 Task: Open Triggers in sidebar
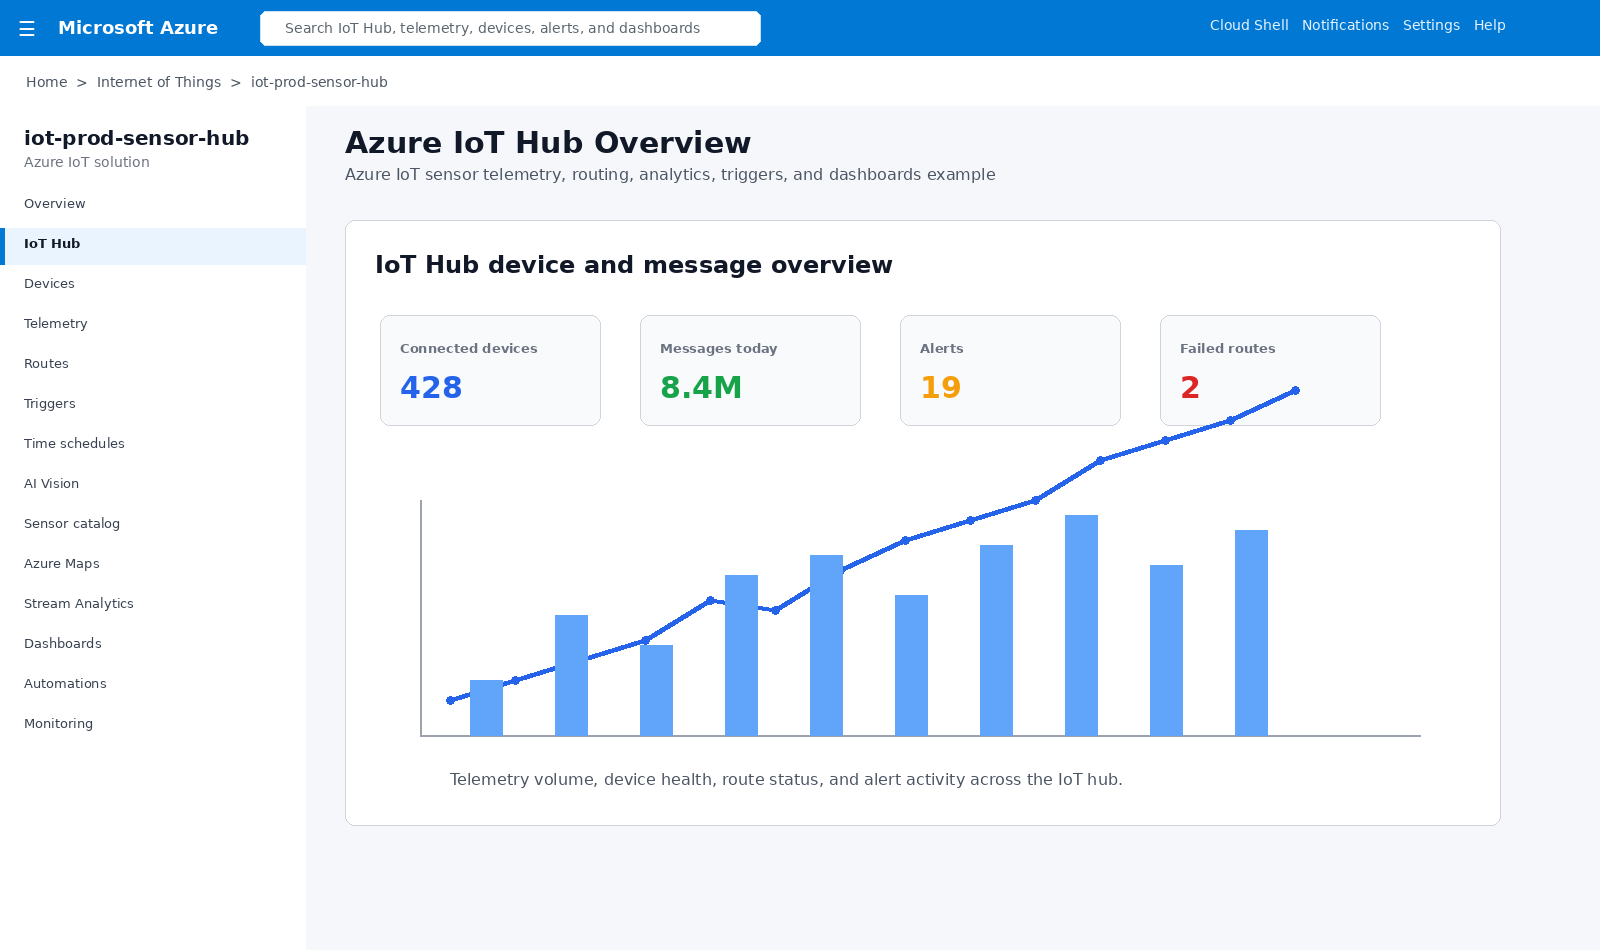pyautogui.click(x=153, y=404)
